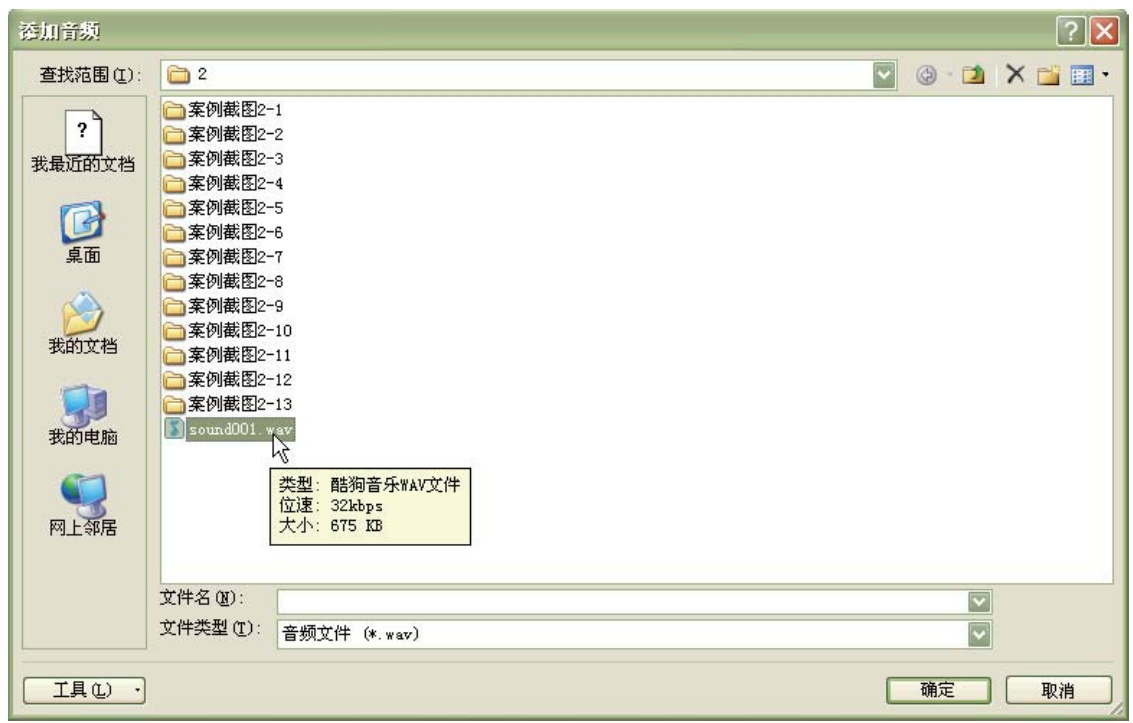The height and width of the screenshot is (723, 1133).
Task: Open folder 案例截图2-6
Action: click(223, 233)
